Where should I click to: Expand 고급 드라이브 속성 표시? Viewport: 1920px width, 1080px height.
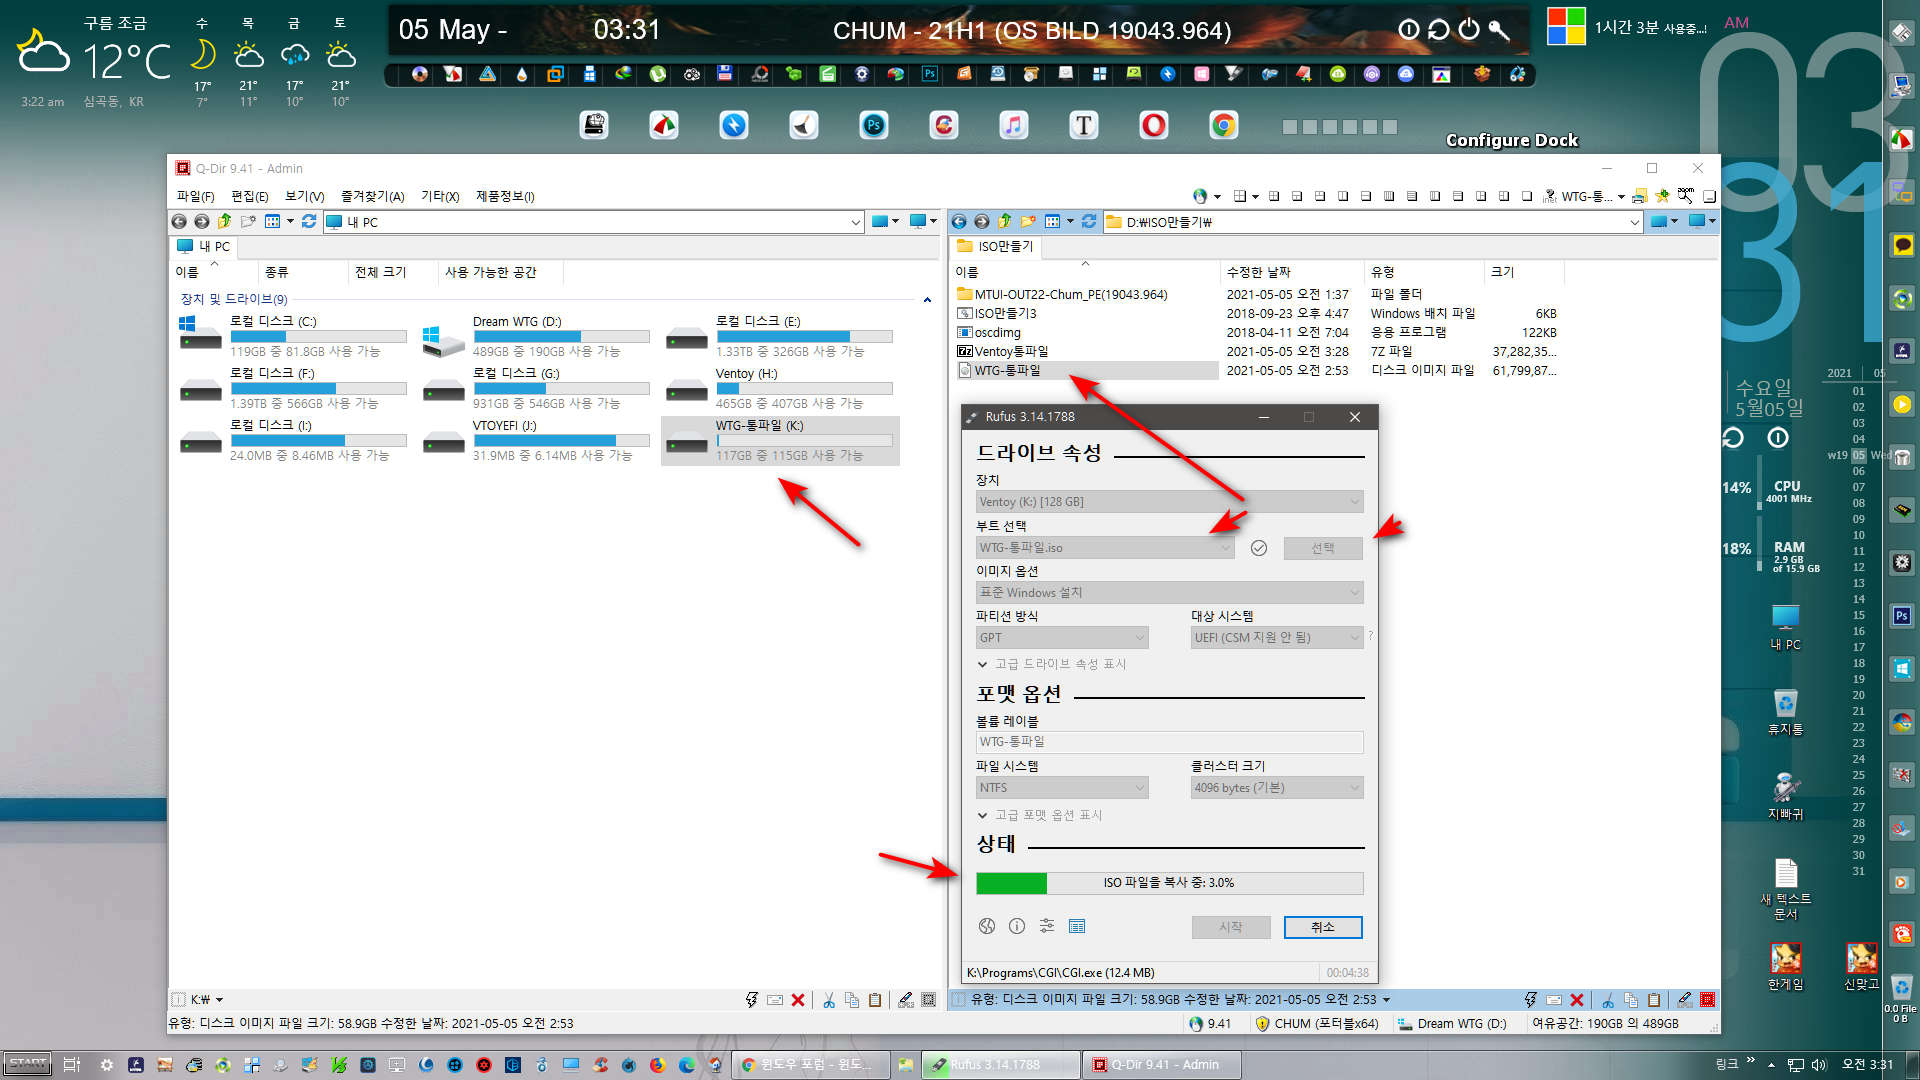[1052, 664]
